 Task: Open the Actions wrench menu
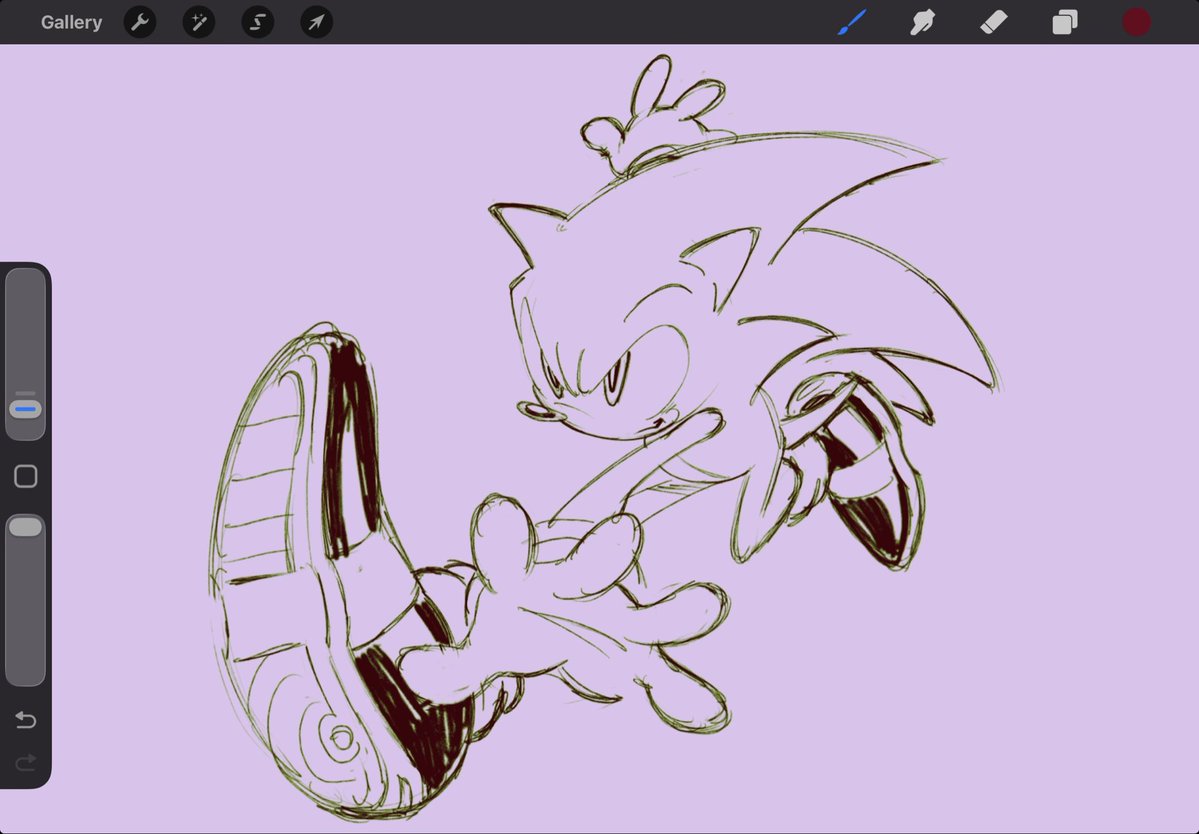pyautogui.click(x=140, y=22)
